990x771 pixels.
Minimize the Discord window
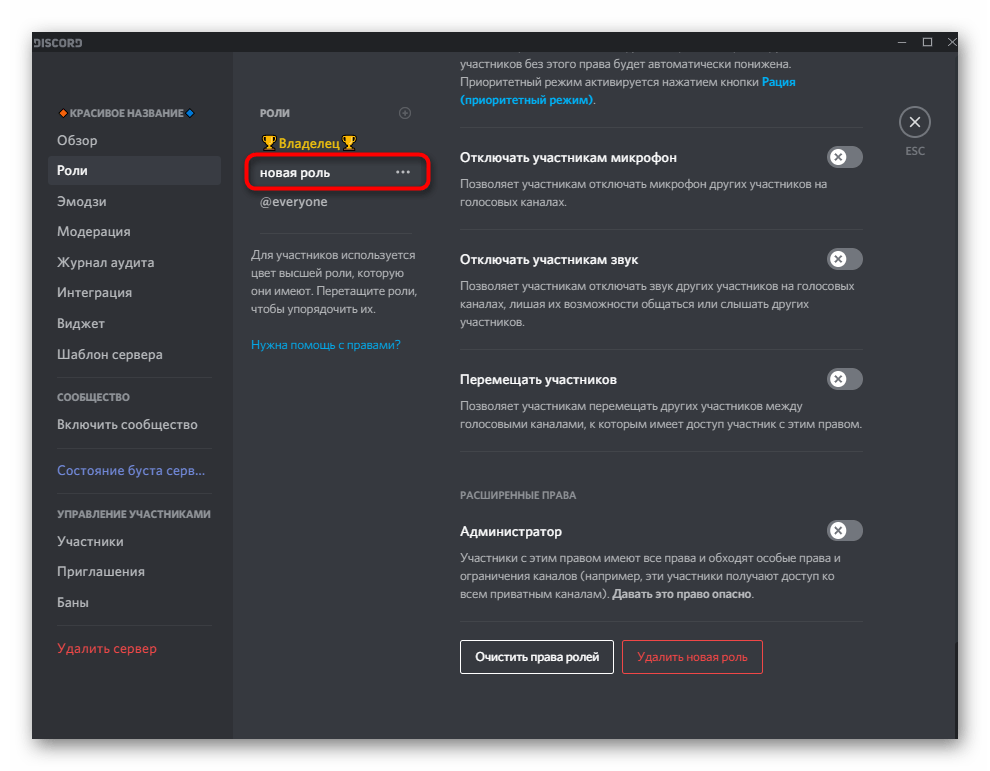tap(898, 42)
